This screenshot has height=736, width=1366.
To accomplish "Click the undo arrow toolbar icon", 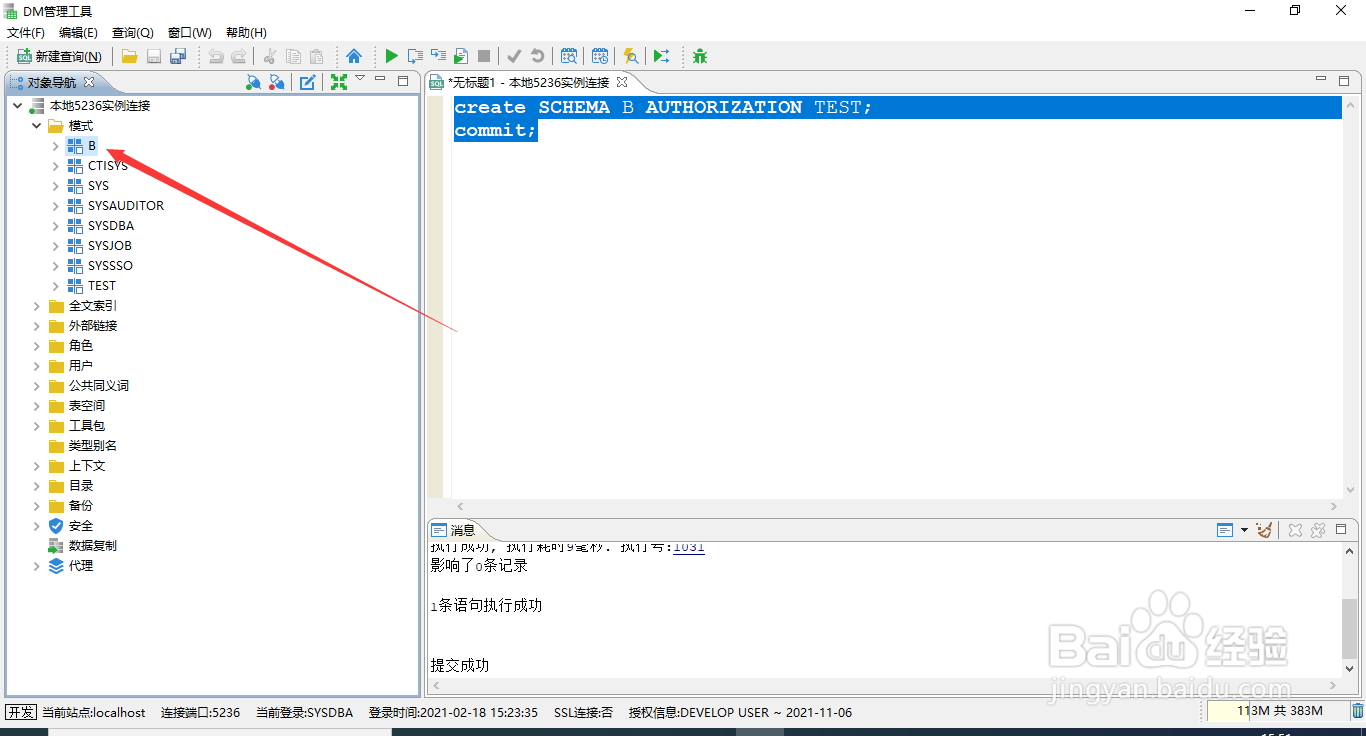I will pyautogui.click(x=216, y=57).
